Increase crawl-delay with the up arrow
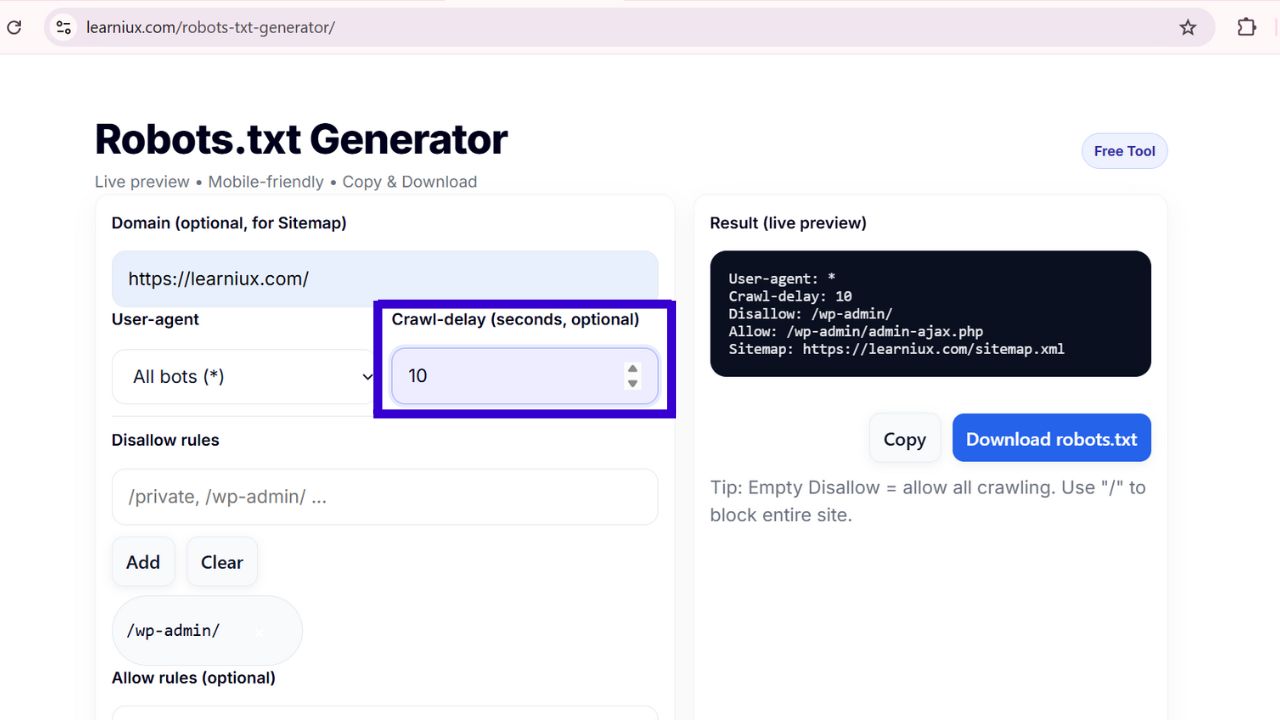The width and height of the screenshot is (1280, 720). (x=632, y=369)
